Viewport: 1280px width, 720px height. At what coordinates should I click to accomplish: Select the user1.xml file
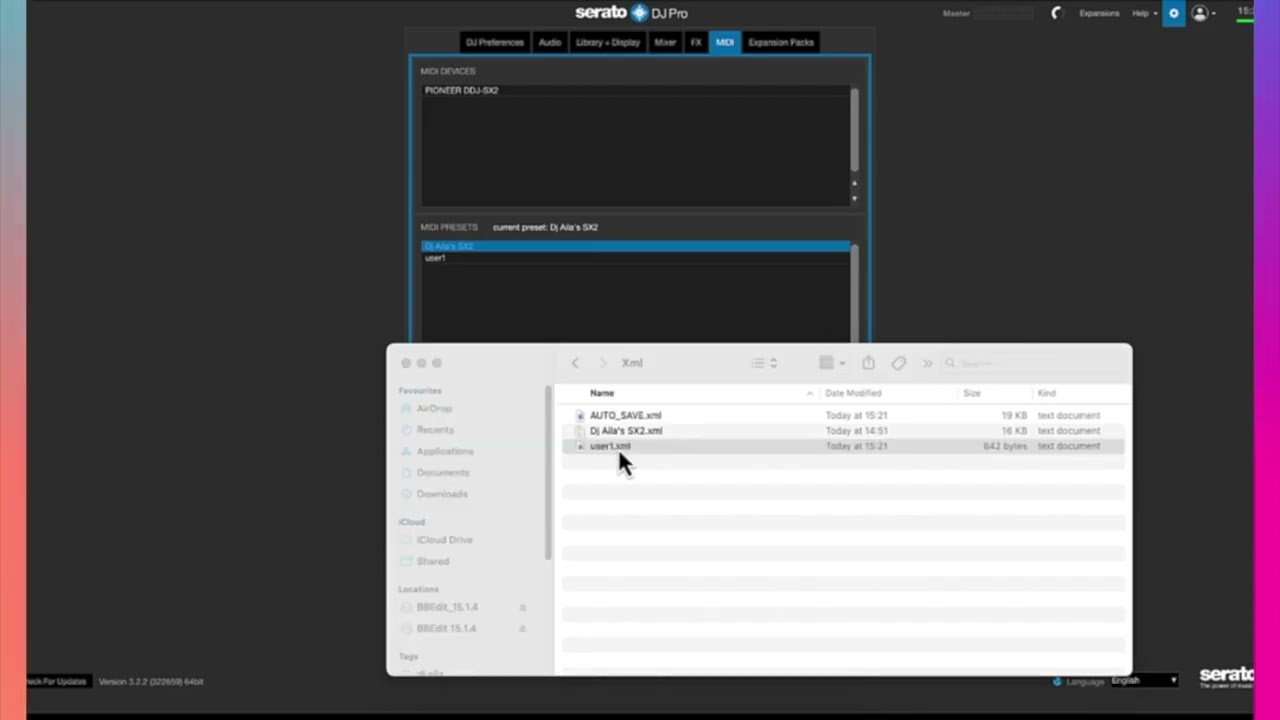pyautogui.click(x=843, y=446)
